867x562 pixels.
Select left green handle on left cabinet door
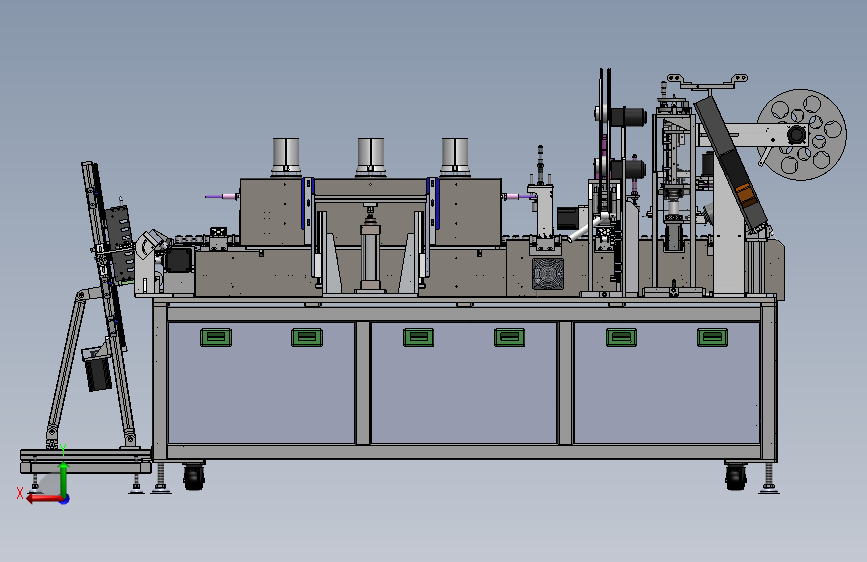coord(216,337)
